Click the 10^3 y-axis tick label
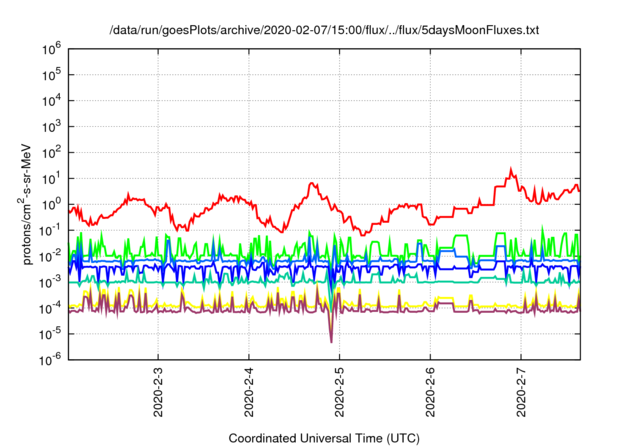Image resolution: width=640 pixels, height=448 pixels. (50, 126)
